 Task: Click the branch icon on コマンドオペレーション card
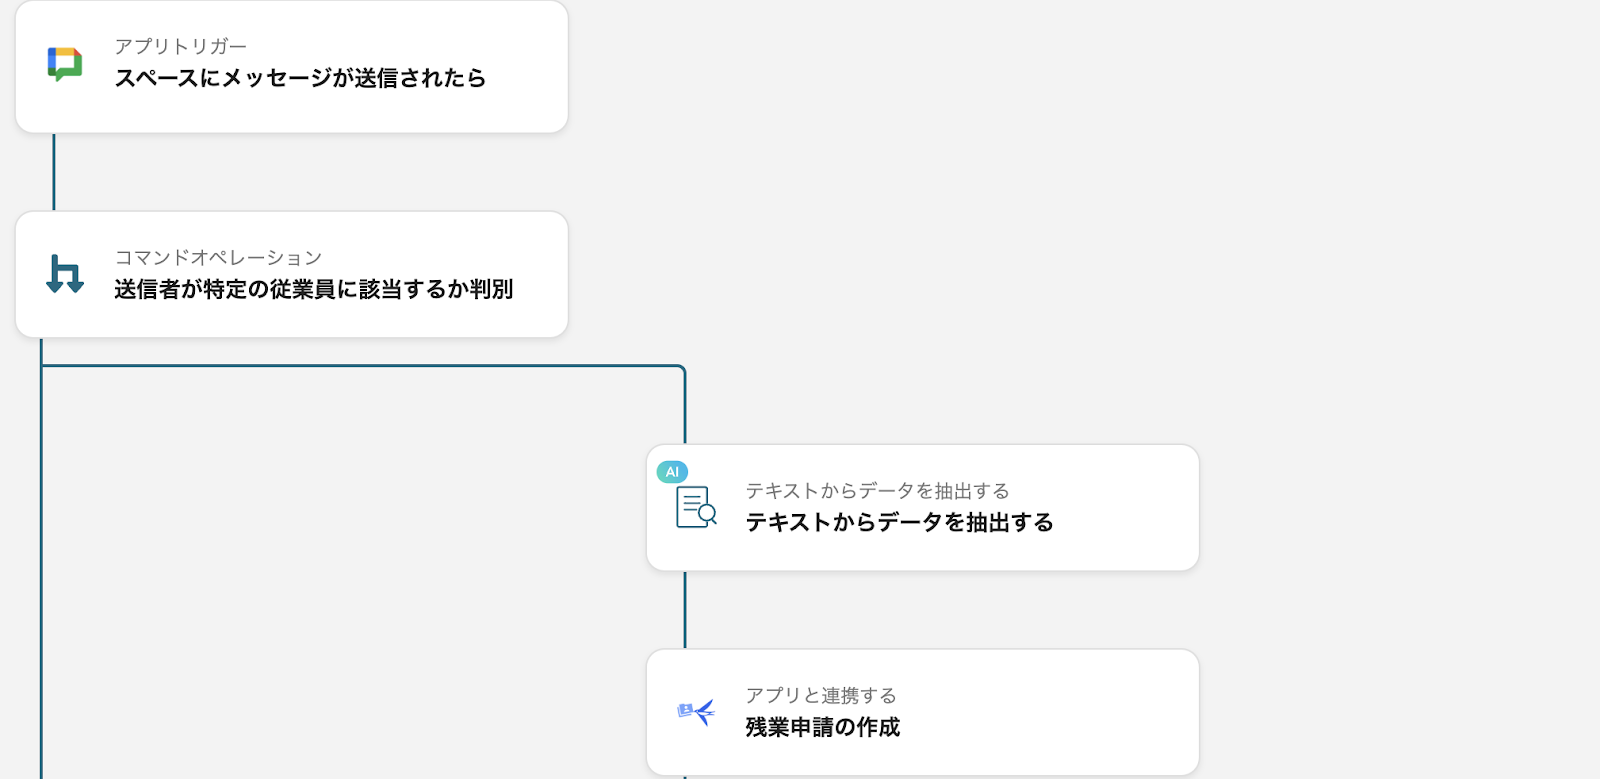tap(65, 274)
